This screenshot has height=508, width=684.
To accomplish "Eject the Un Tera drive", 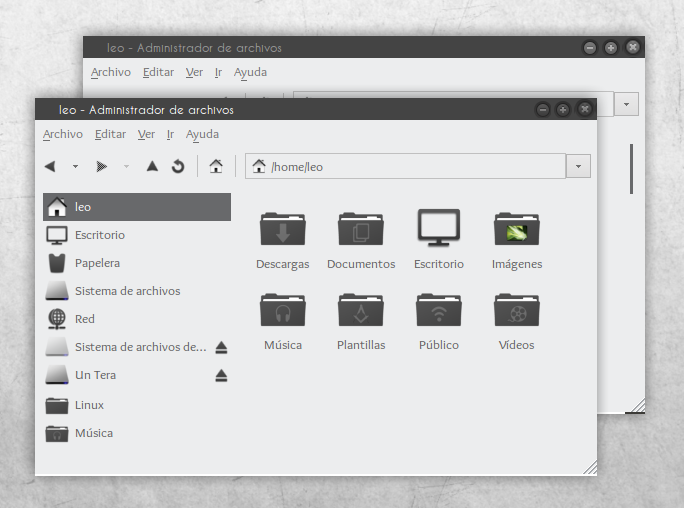I will [x=221, y=375].
